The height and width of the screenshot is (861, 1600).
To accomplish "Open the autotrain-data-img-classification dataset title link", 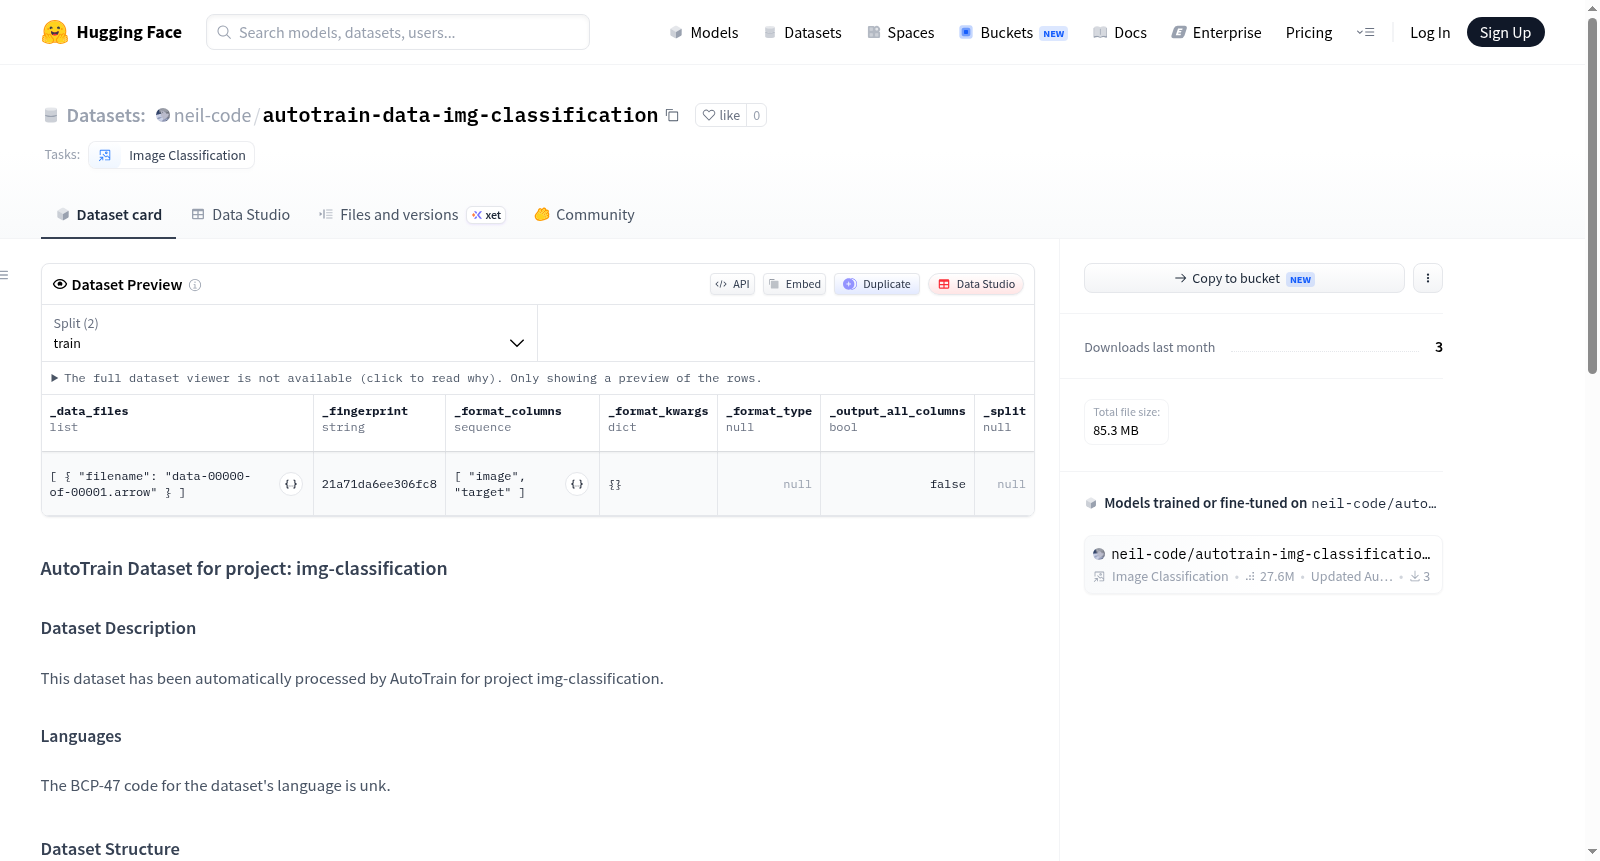I will click(x=460, y=115).
